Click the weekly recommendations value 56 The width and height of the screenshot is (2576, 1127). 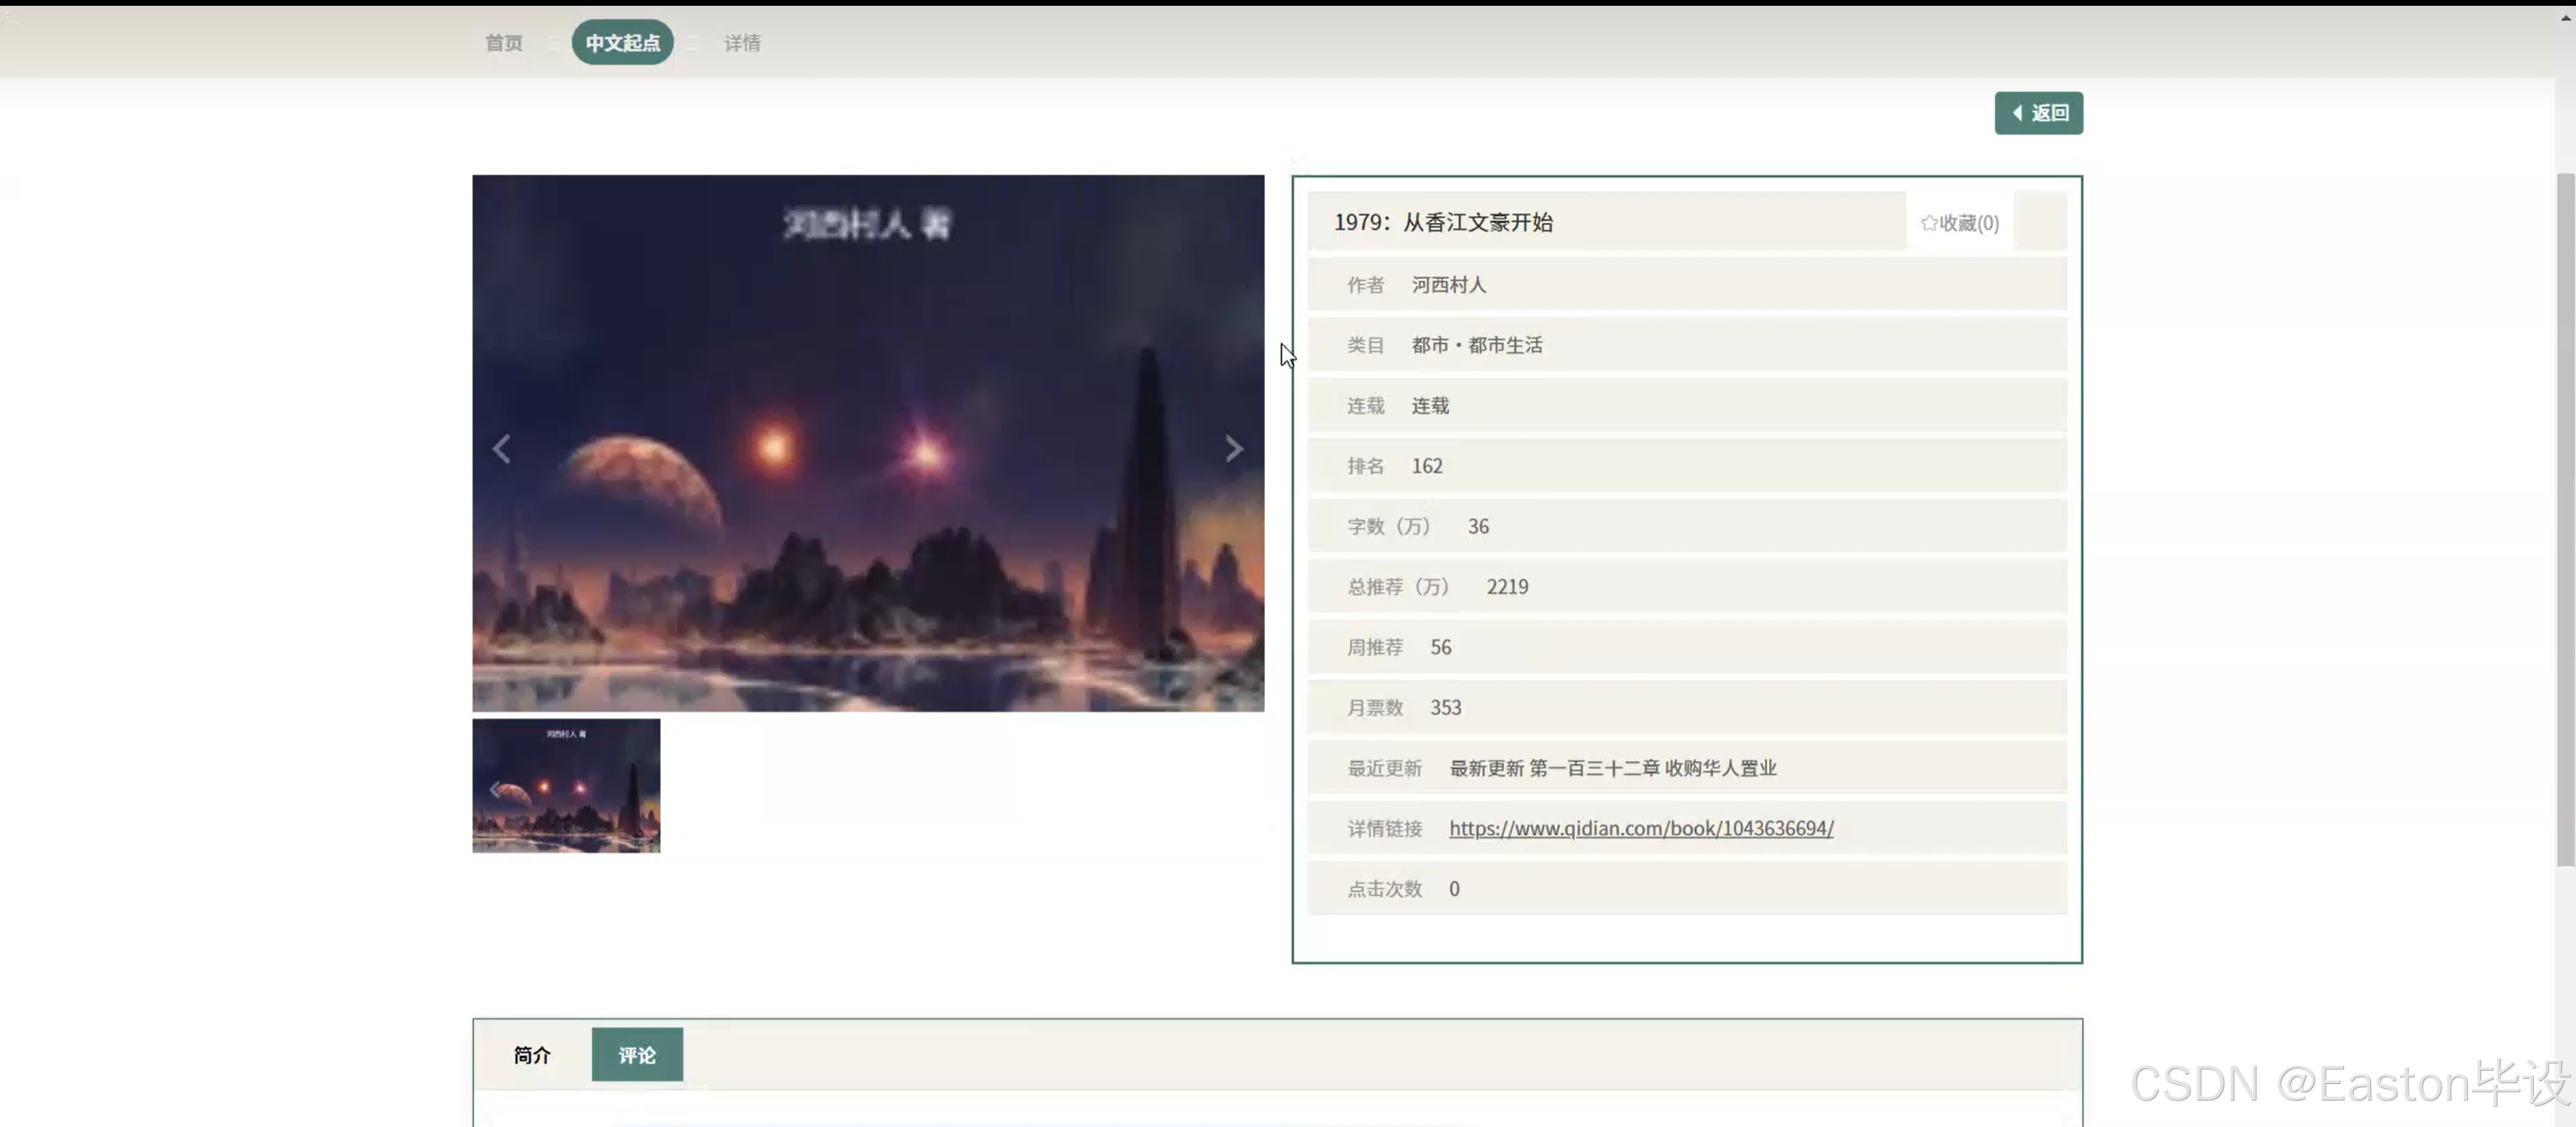coord(1440,647)
